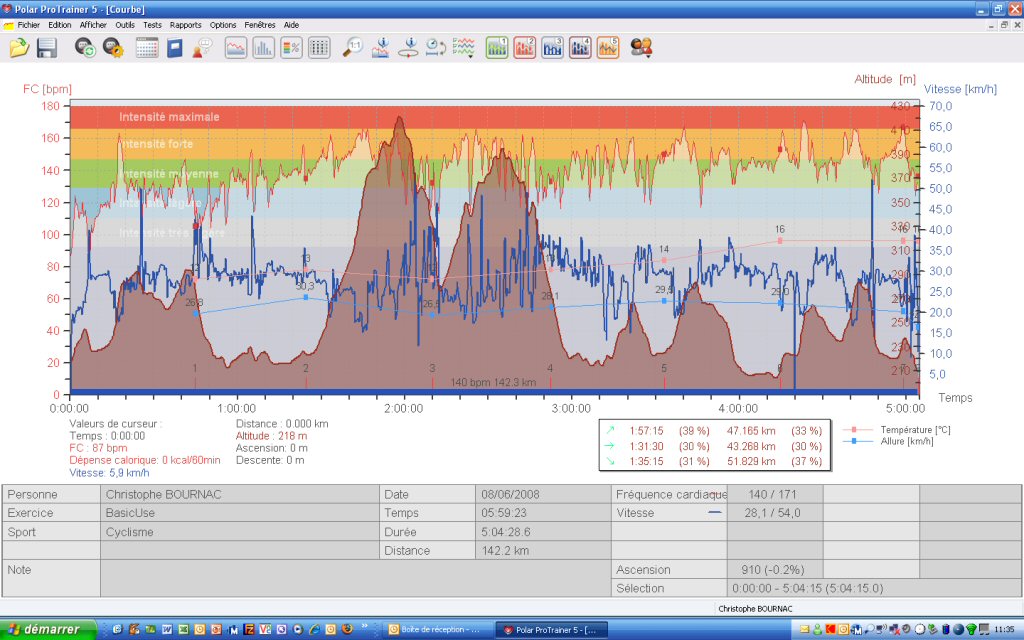Select orange graph layout 5
This screenshot has width=1024, height=640.
point(608,48)
